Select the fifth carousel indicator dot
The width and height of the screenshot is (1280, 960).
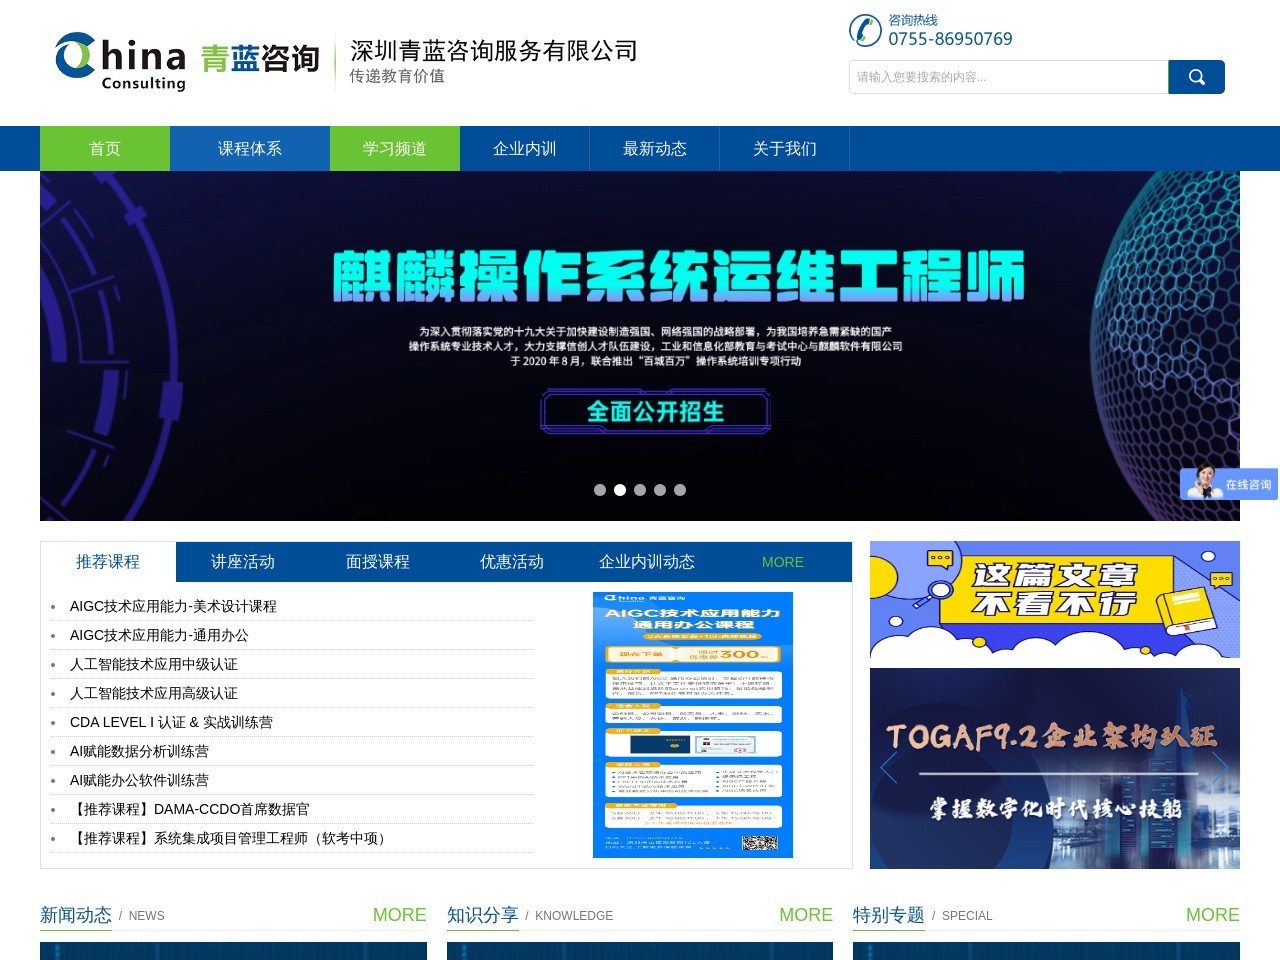[x=680, y=490]
